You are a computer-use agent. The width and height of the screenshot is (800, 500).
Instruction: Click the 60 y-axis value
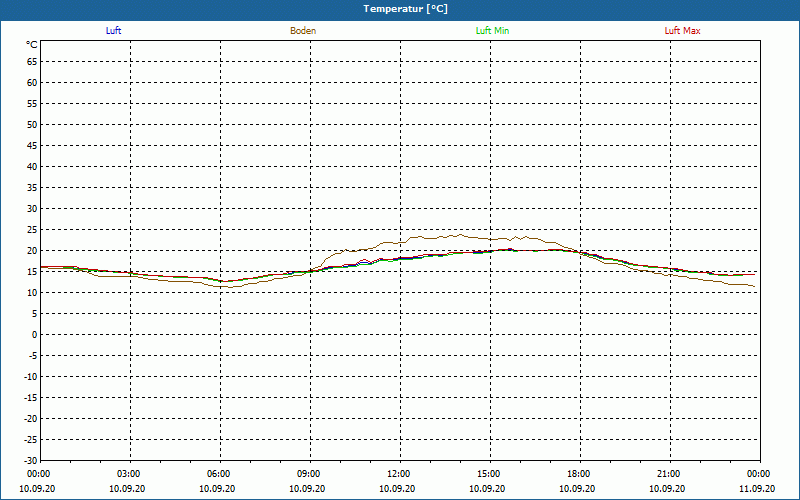click(x=32, y=83)
